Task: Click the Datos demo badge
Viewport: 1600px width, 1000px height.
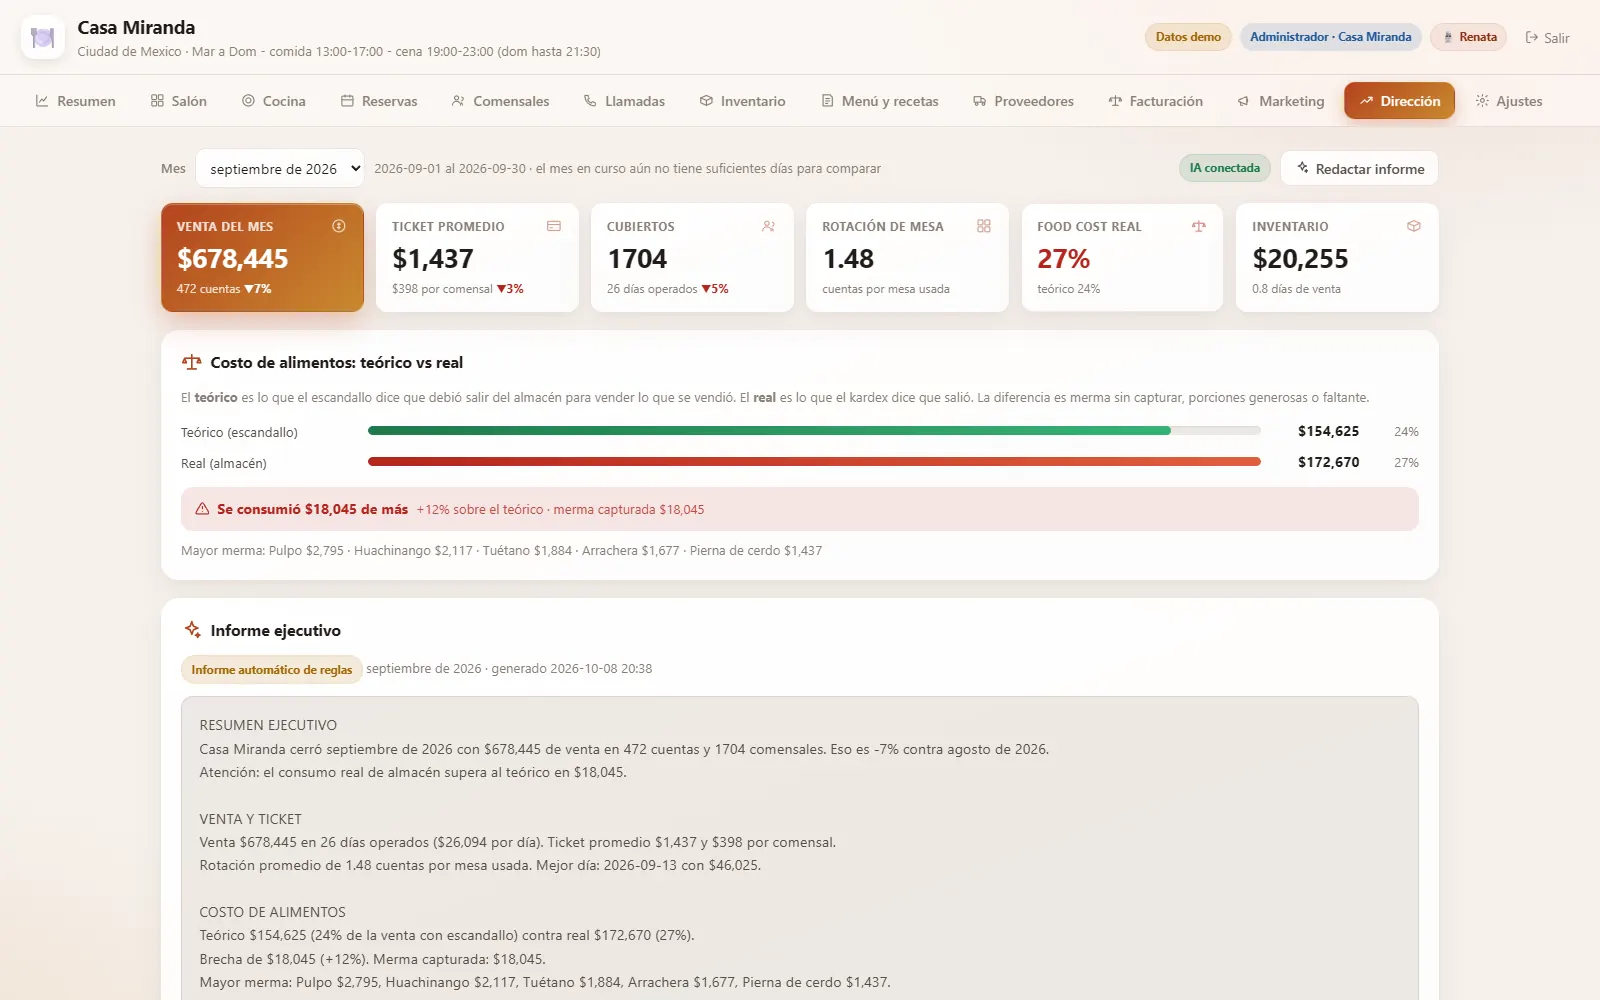Action: [1188, 37]
